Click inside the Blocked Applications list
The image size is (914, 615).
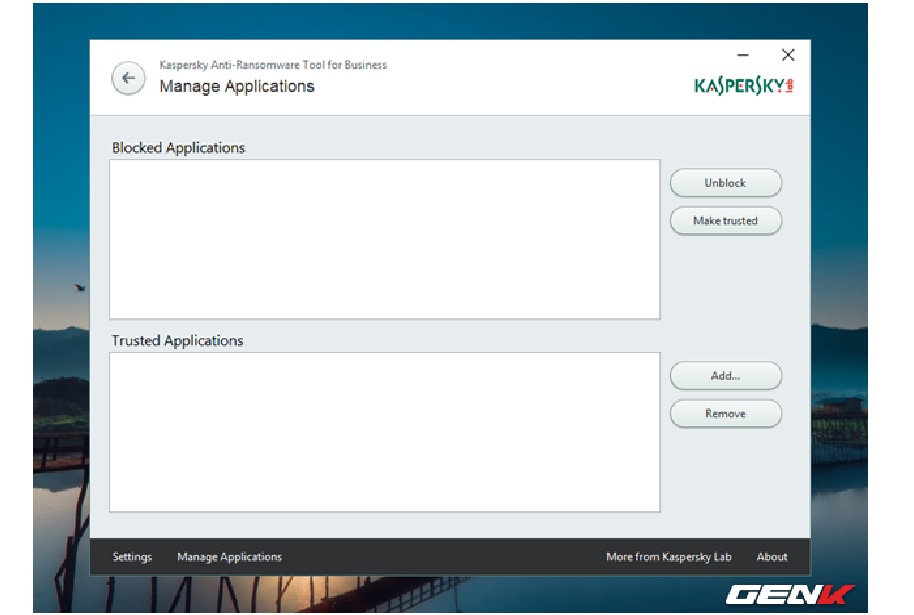[x=385, y=240]
